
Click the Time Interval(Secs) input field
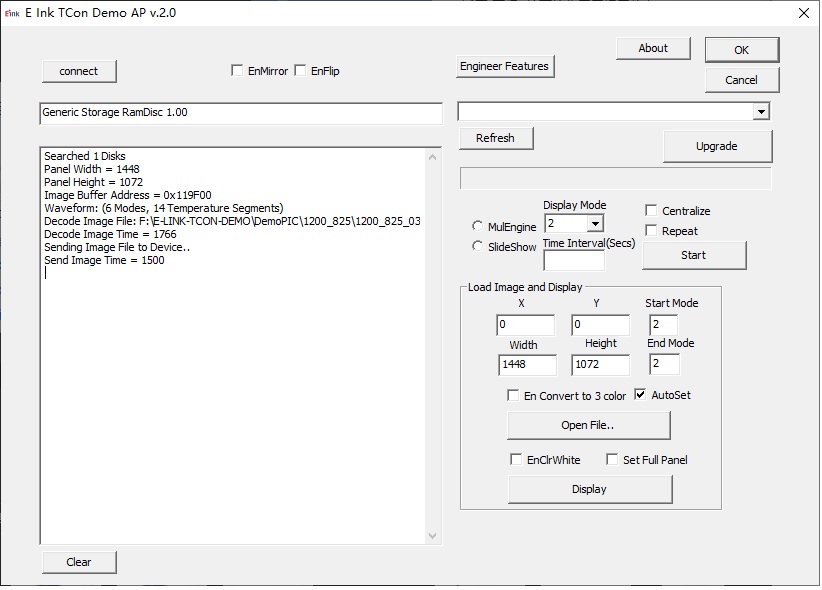(574, 261)
